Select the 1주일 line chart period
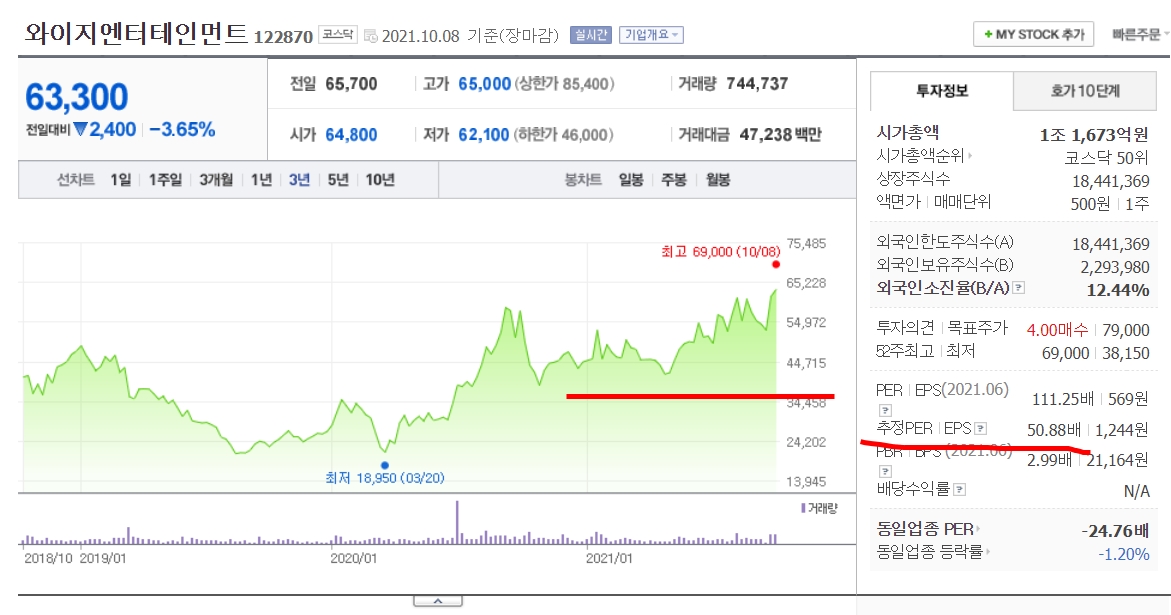The width and height of the screenshot is (1171, 615). (165, 180)
